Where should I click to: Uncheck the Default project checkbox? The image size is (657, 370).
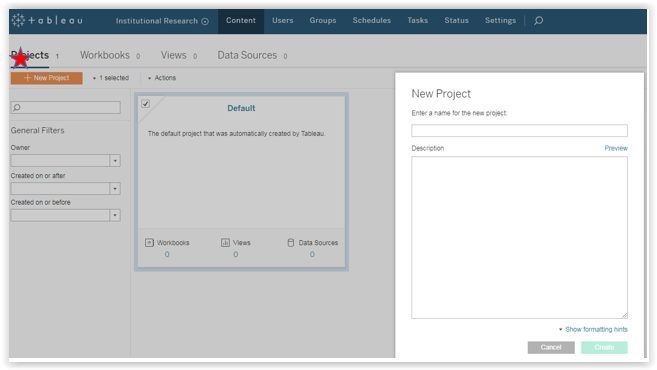145,103
